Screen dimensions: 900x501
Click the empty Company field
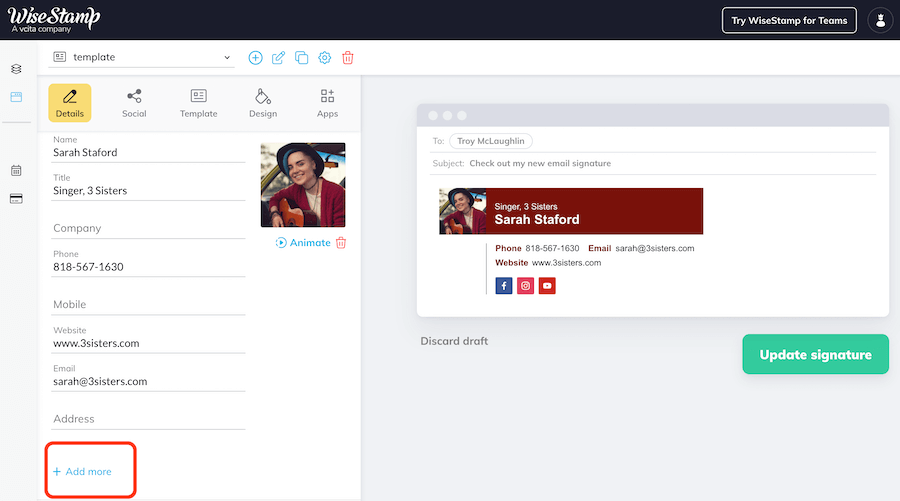148,228
